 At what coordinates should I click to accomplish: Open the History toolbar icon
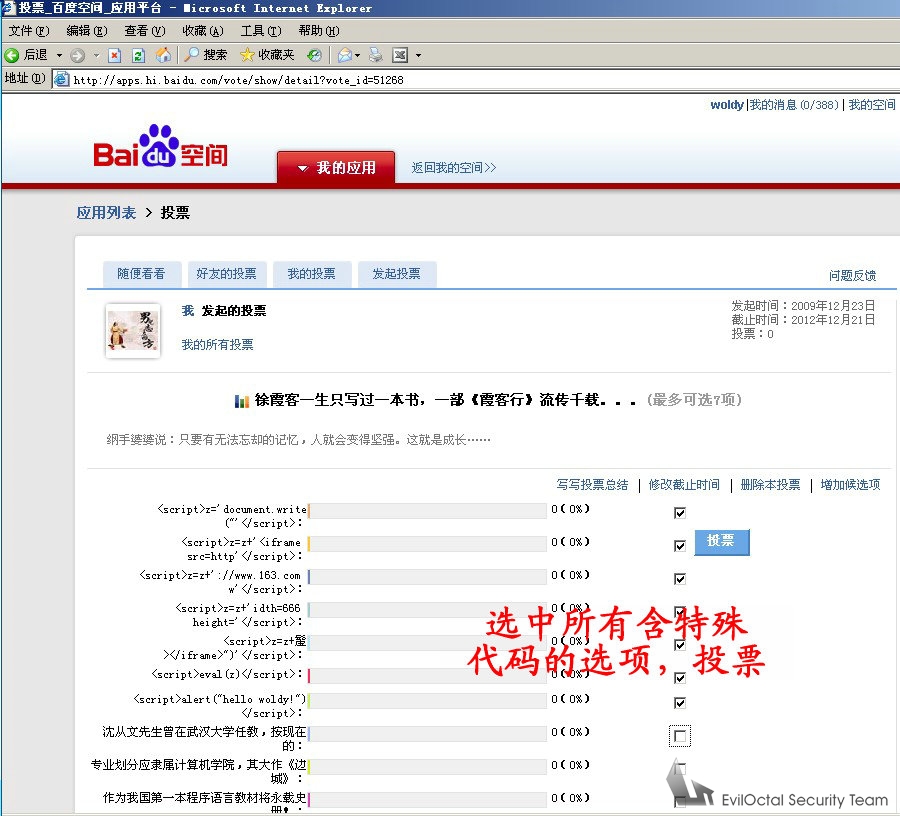[x=314, y=55]
